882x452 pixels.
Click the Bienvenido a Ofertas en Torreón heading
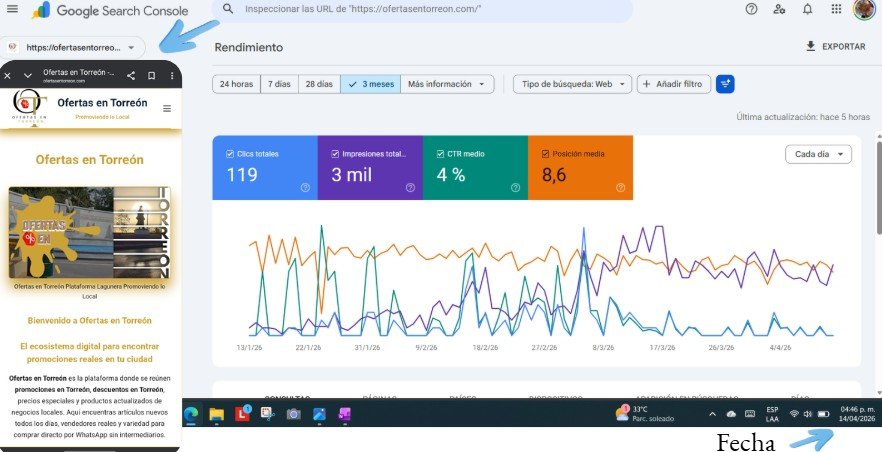(x=89, y=320)
